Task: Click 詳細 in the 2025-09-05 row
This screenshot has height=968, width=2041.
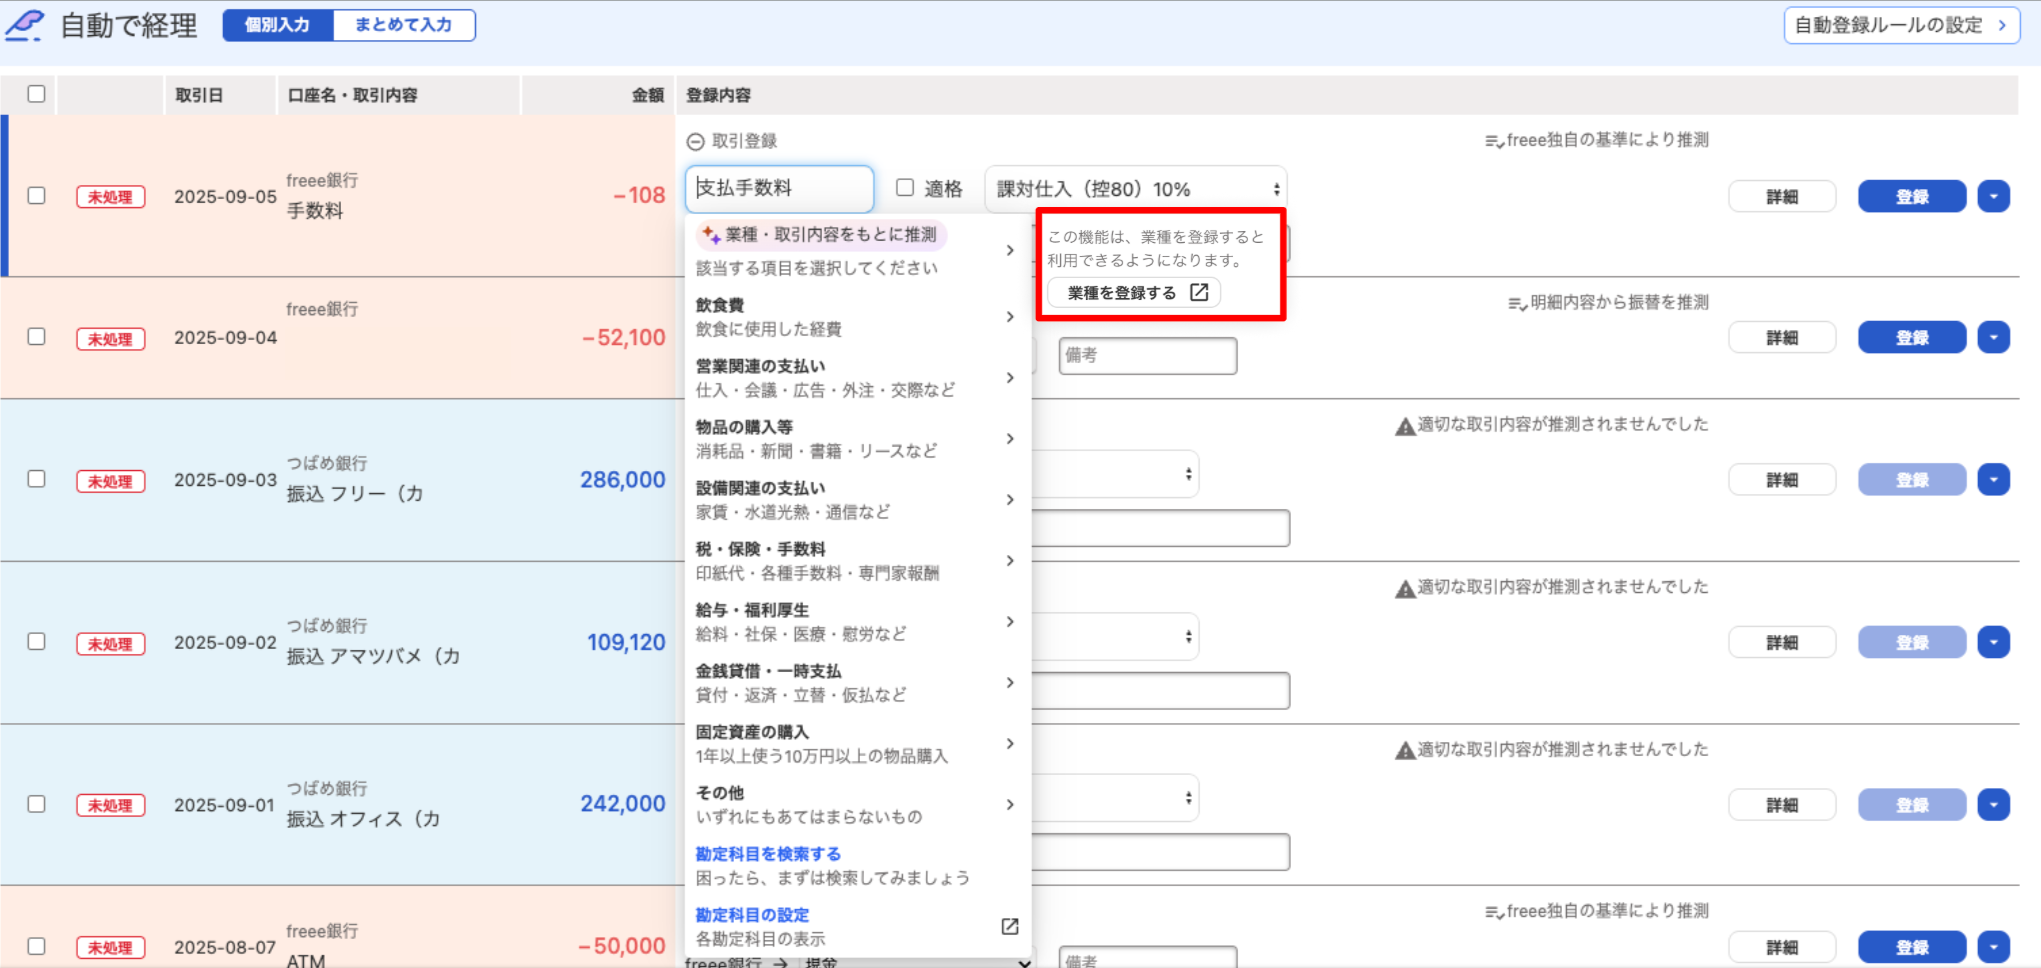Action: [x=1782, y=196]
